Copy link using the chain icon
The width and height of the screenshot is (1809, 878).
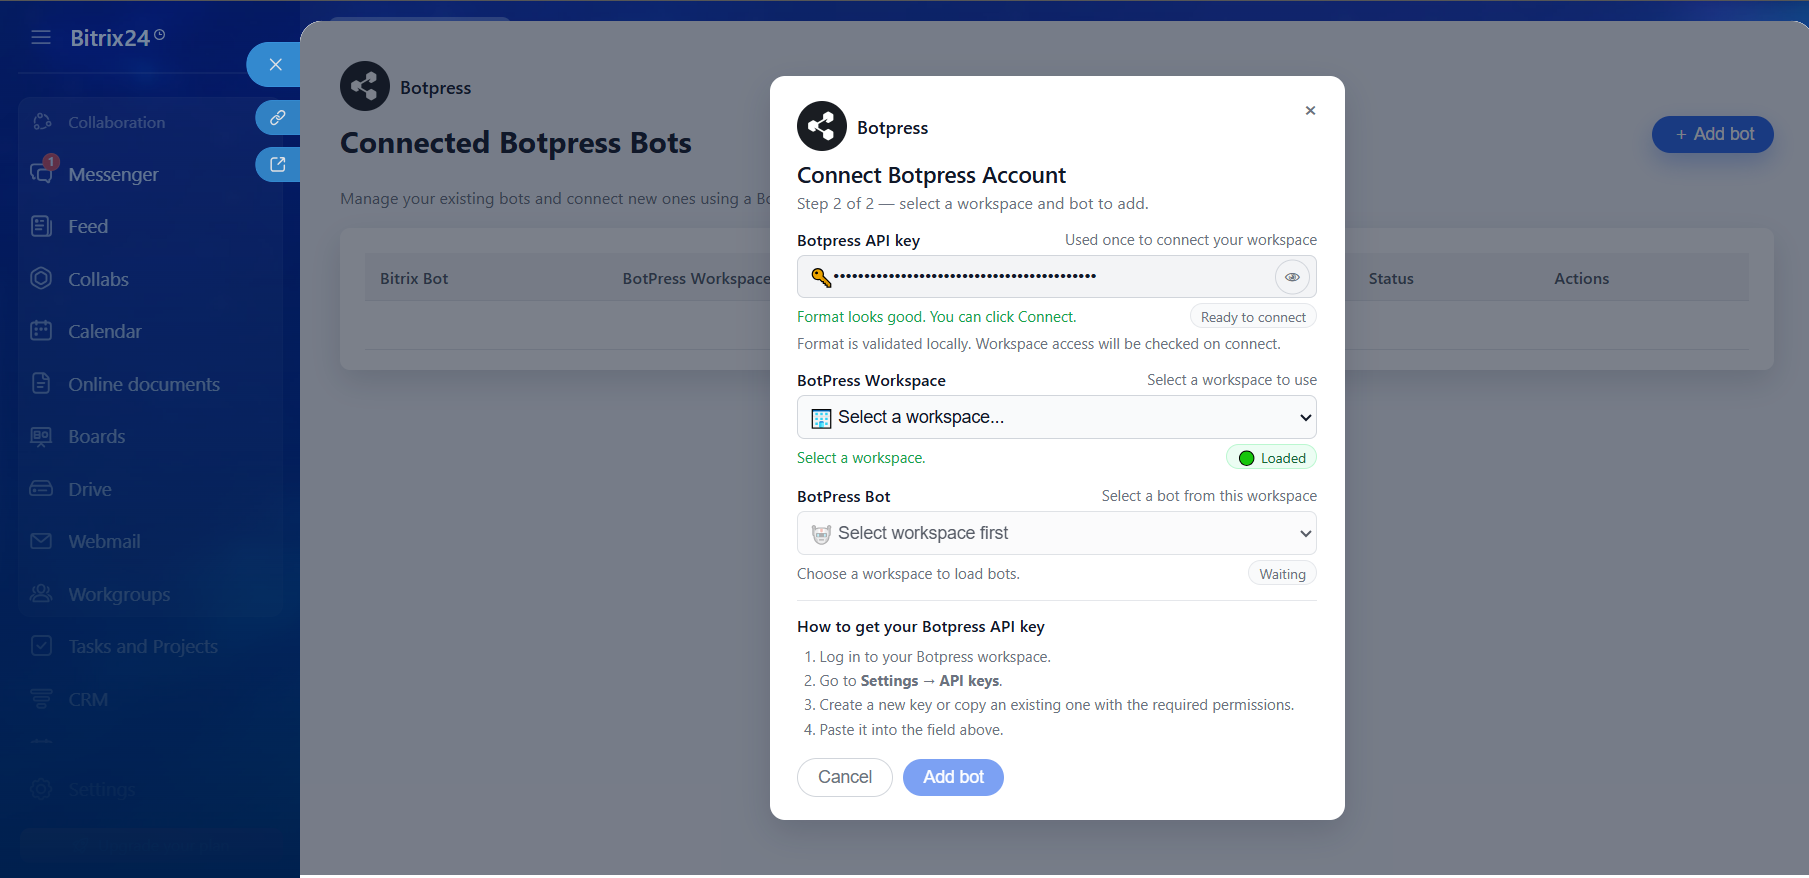tap(277, 118)
